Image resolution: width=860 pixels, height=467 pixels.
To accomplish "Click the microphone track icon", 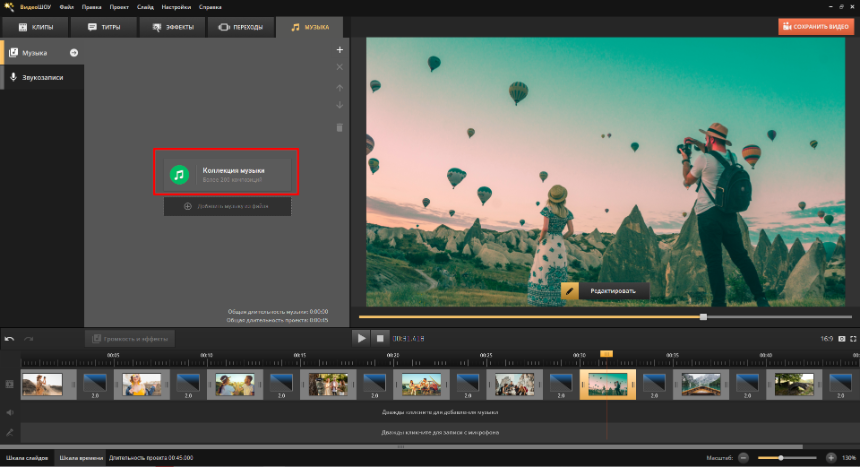I will pos(9,432).
